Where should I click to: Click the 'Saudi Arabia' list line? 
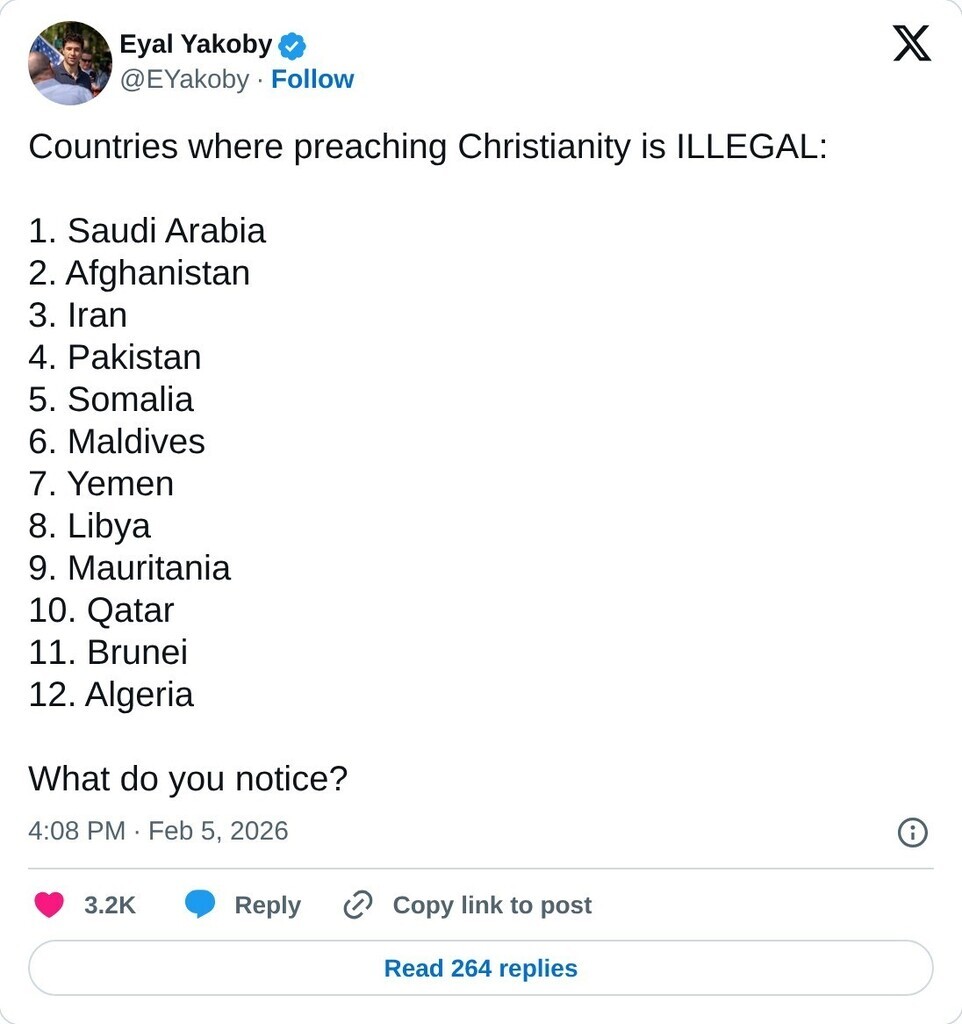147,231
